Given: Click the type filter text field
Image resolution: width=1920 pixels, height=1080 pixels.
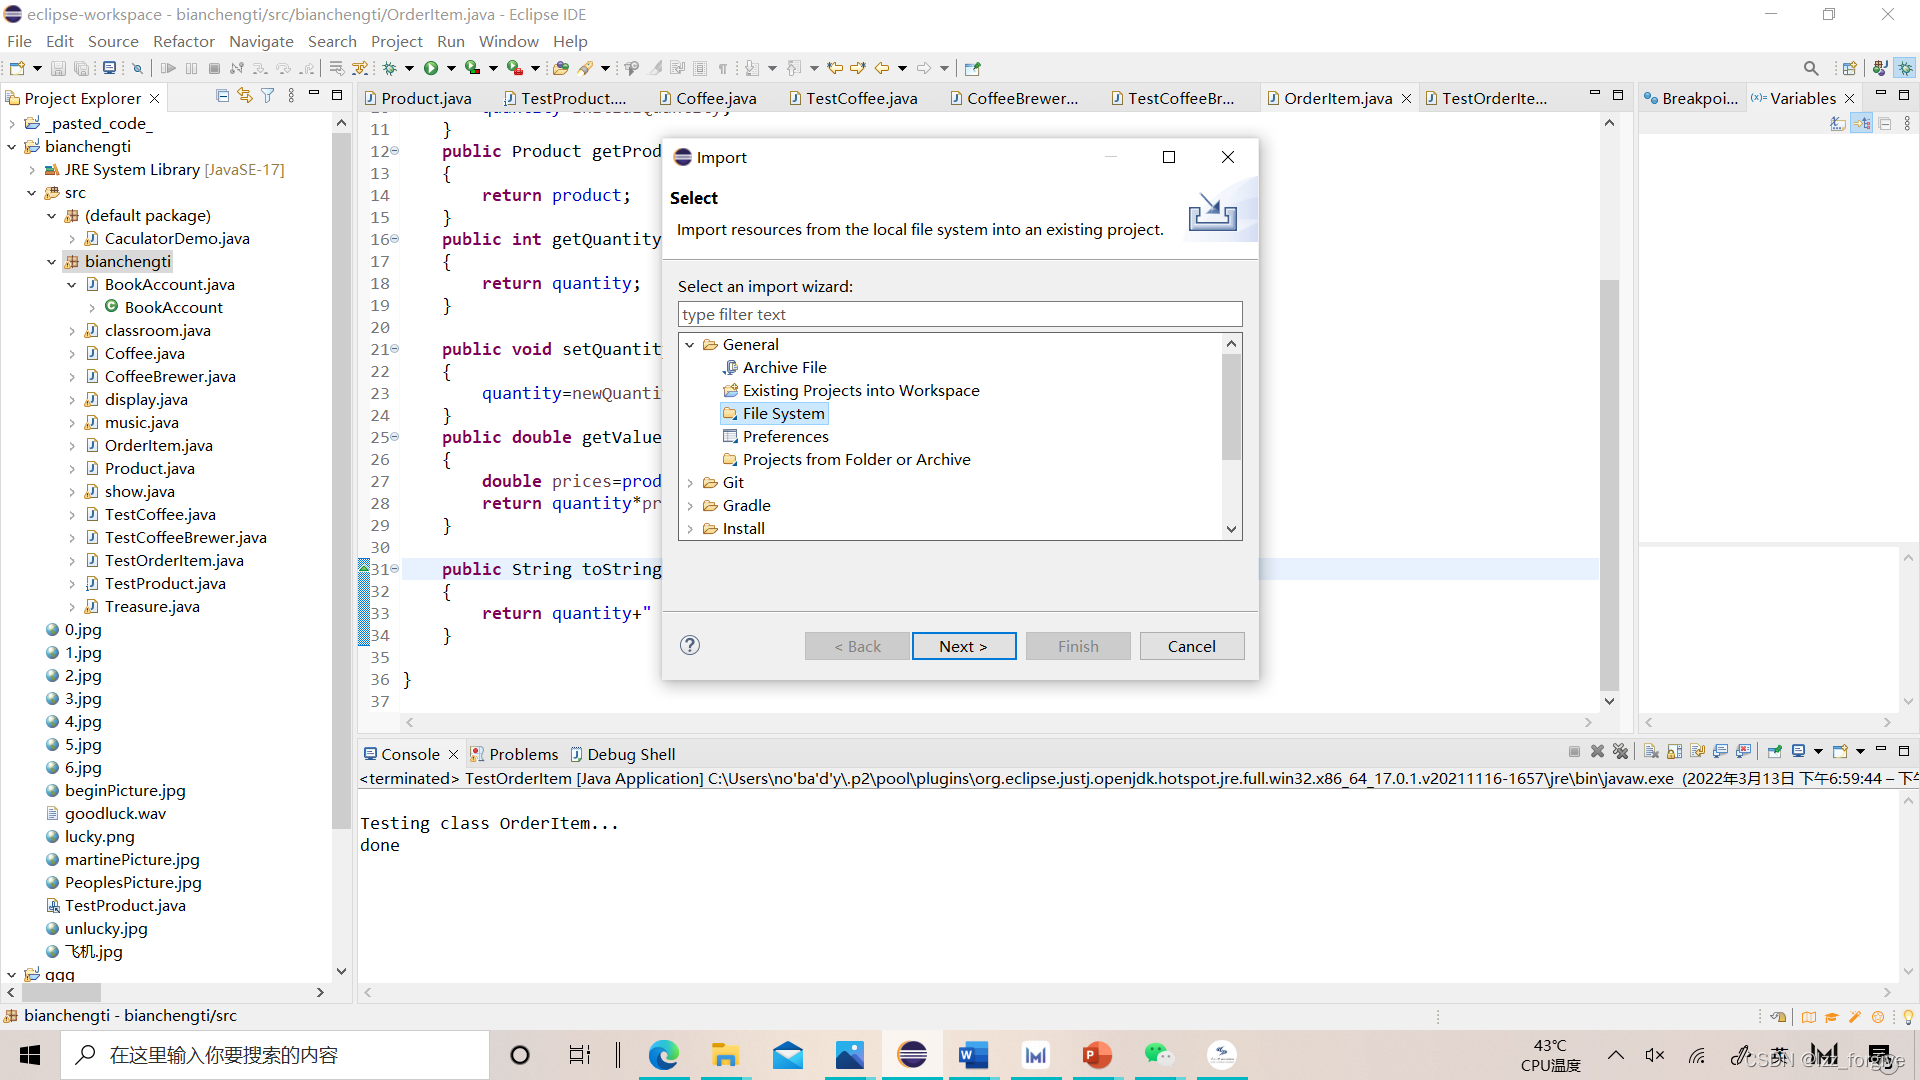Looking at the screenshot, I should [x=959, y=314].
